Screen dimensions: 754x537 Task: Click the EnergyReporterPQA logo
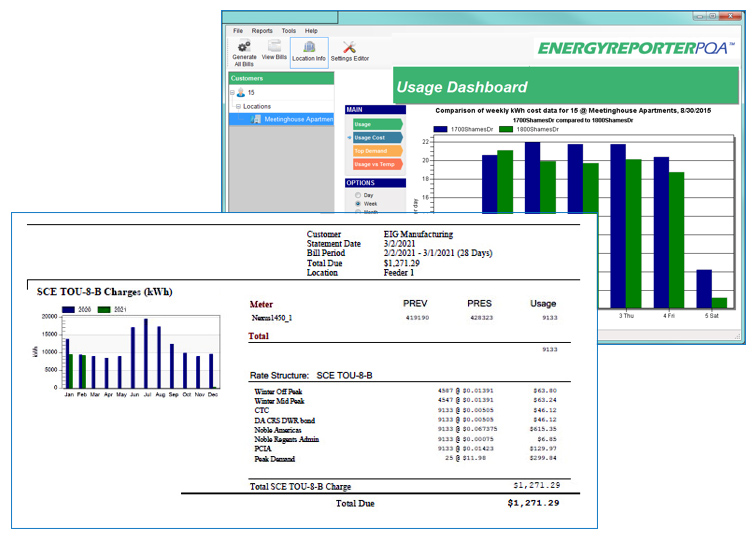636,48
